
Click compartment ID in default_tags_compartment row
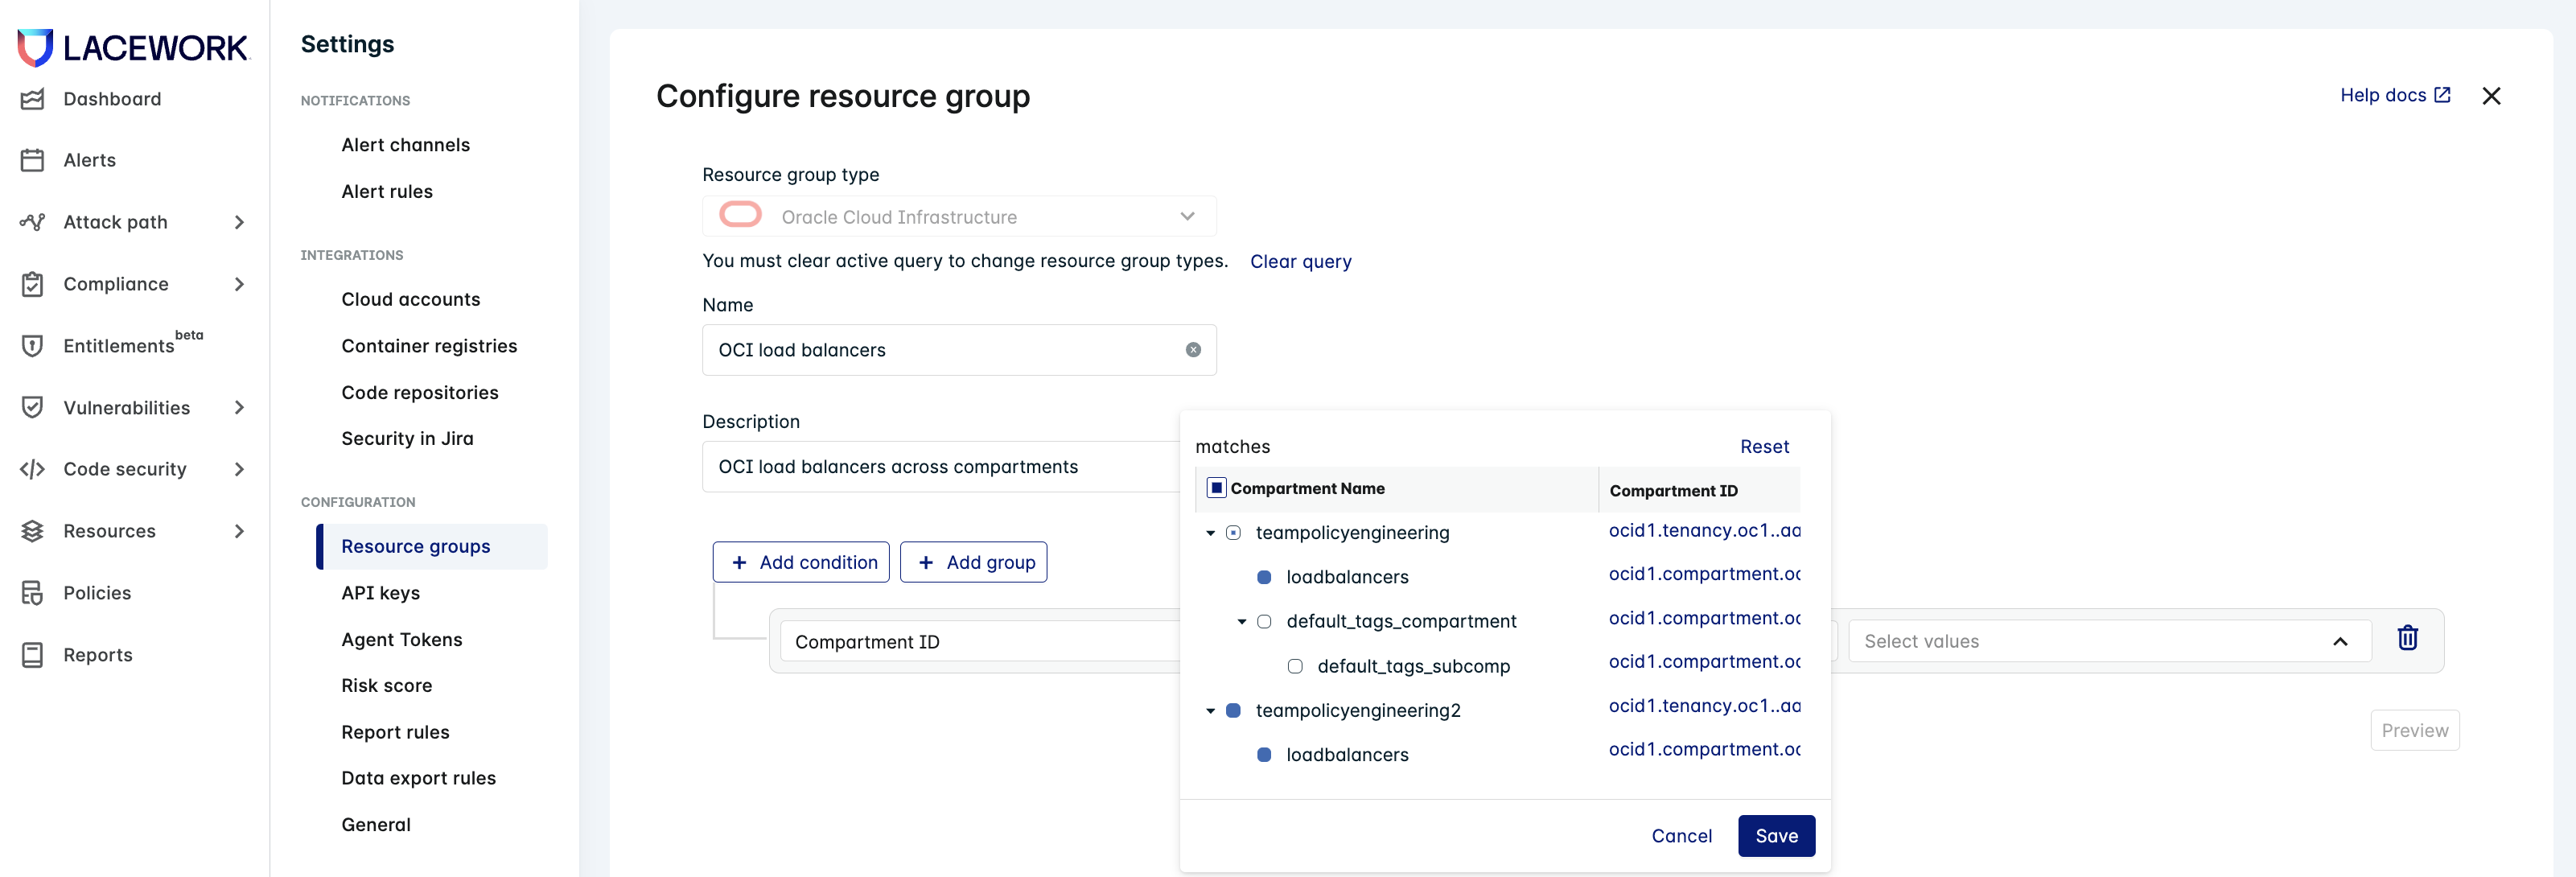pos(1704,618)
